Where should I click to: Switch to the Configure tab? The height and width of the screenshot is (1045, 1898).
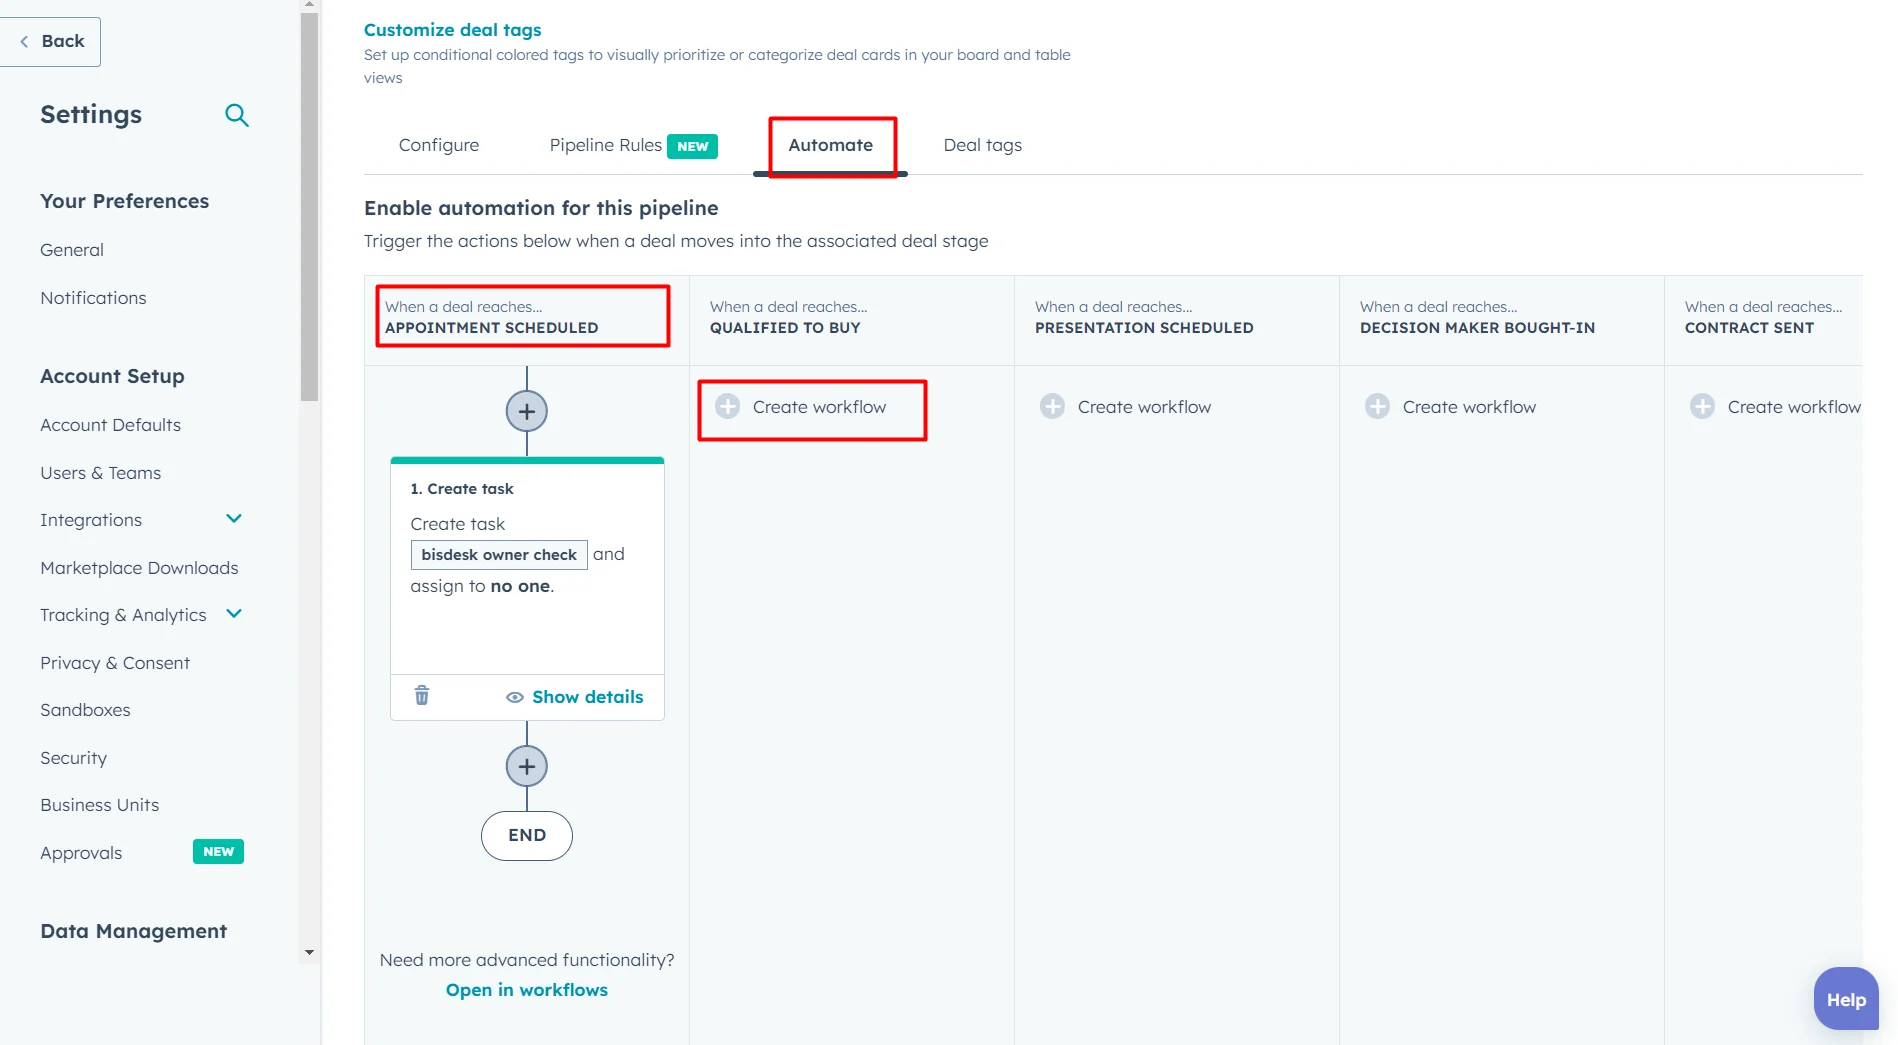click(x=438, y=145)
